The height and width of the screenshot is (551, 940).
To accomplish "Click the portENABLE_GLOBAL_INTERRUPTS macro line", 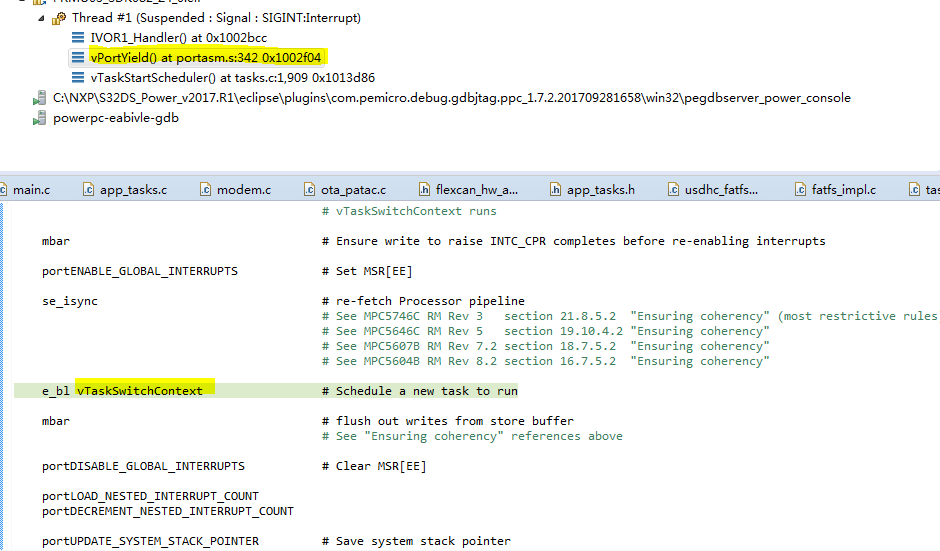I will tap(140, 271).
